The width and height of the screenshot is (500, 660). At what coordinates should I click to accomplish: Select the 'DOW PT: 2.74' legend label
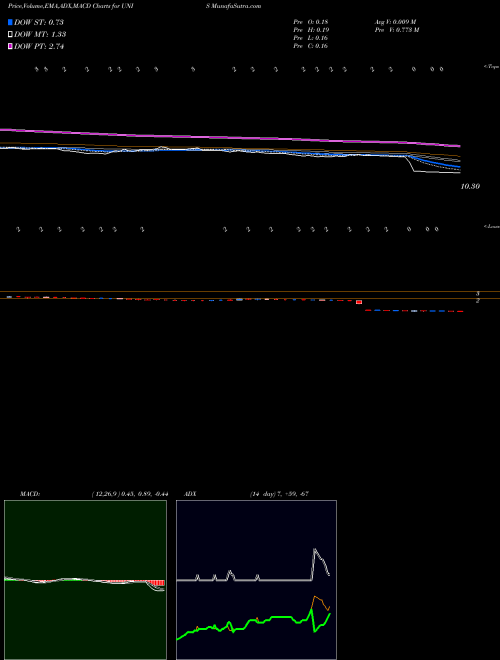click(39, 47)
